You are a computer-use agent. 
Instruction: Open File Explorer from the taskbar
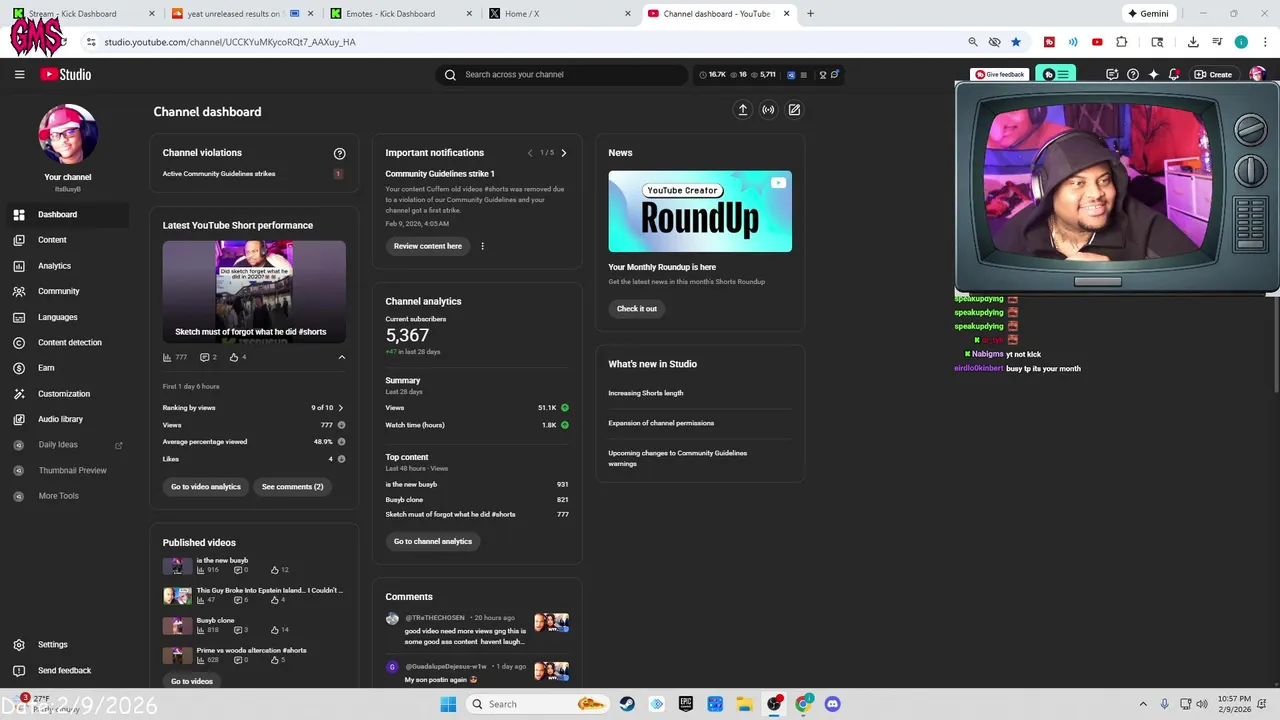pyautogui.click(x=744, y=704)
